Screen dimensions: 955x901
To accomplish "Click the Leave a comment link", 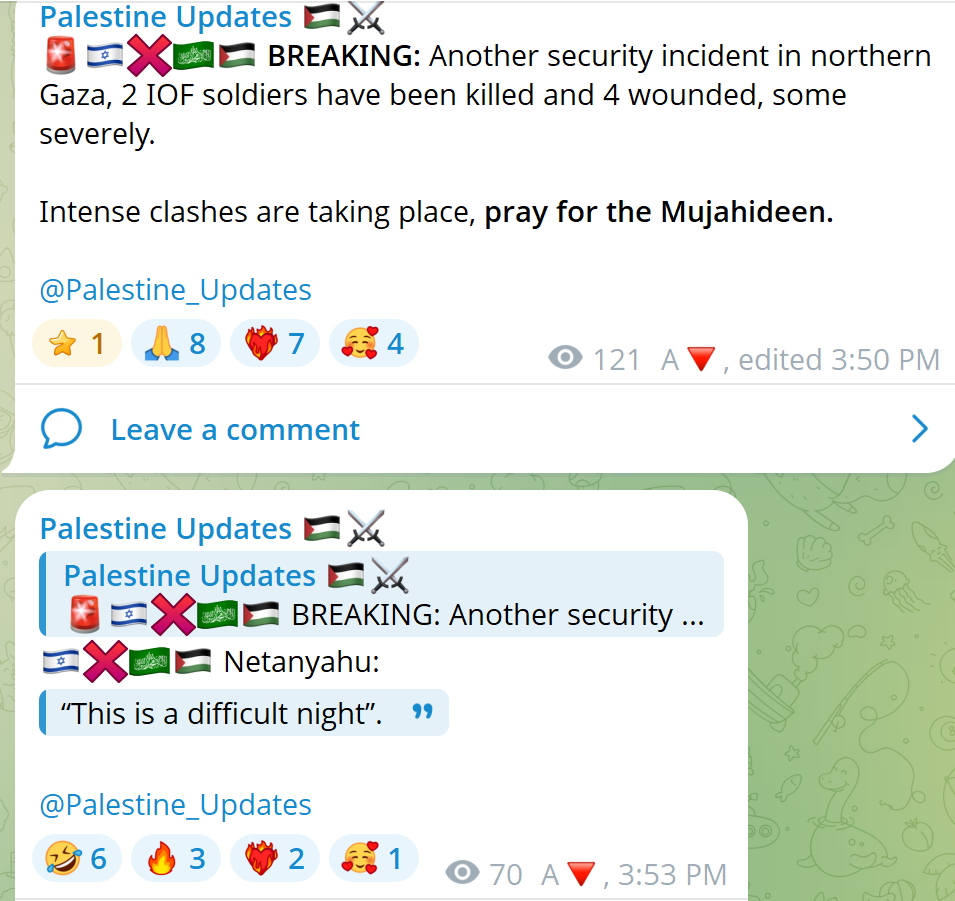I will [235, 429].
